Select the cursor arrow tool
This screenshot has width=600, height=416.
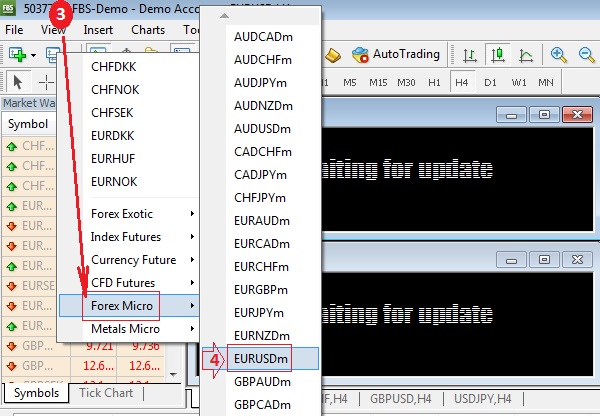pyautogui.click(x=18, y=82)
